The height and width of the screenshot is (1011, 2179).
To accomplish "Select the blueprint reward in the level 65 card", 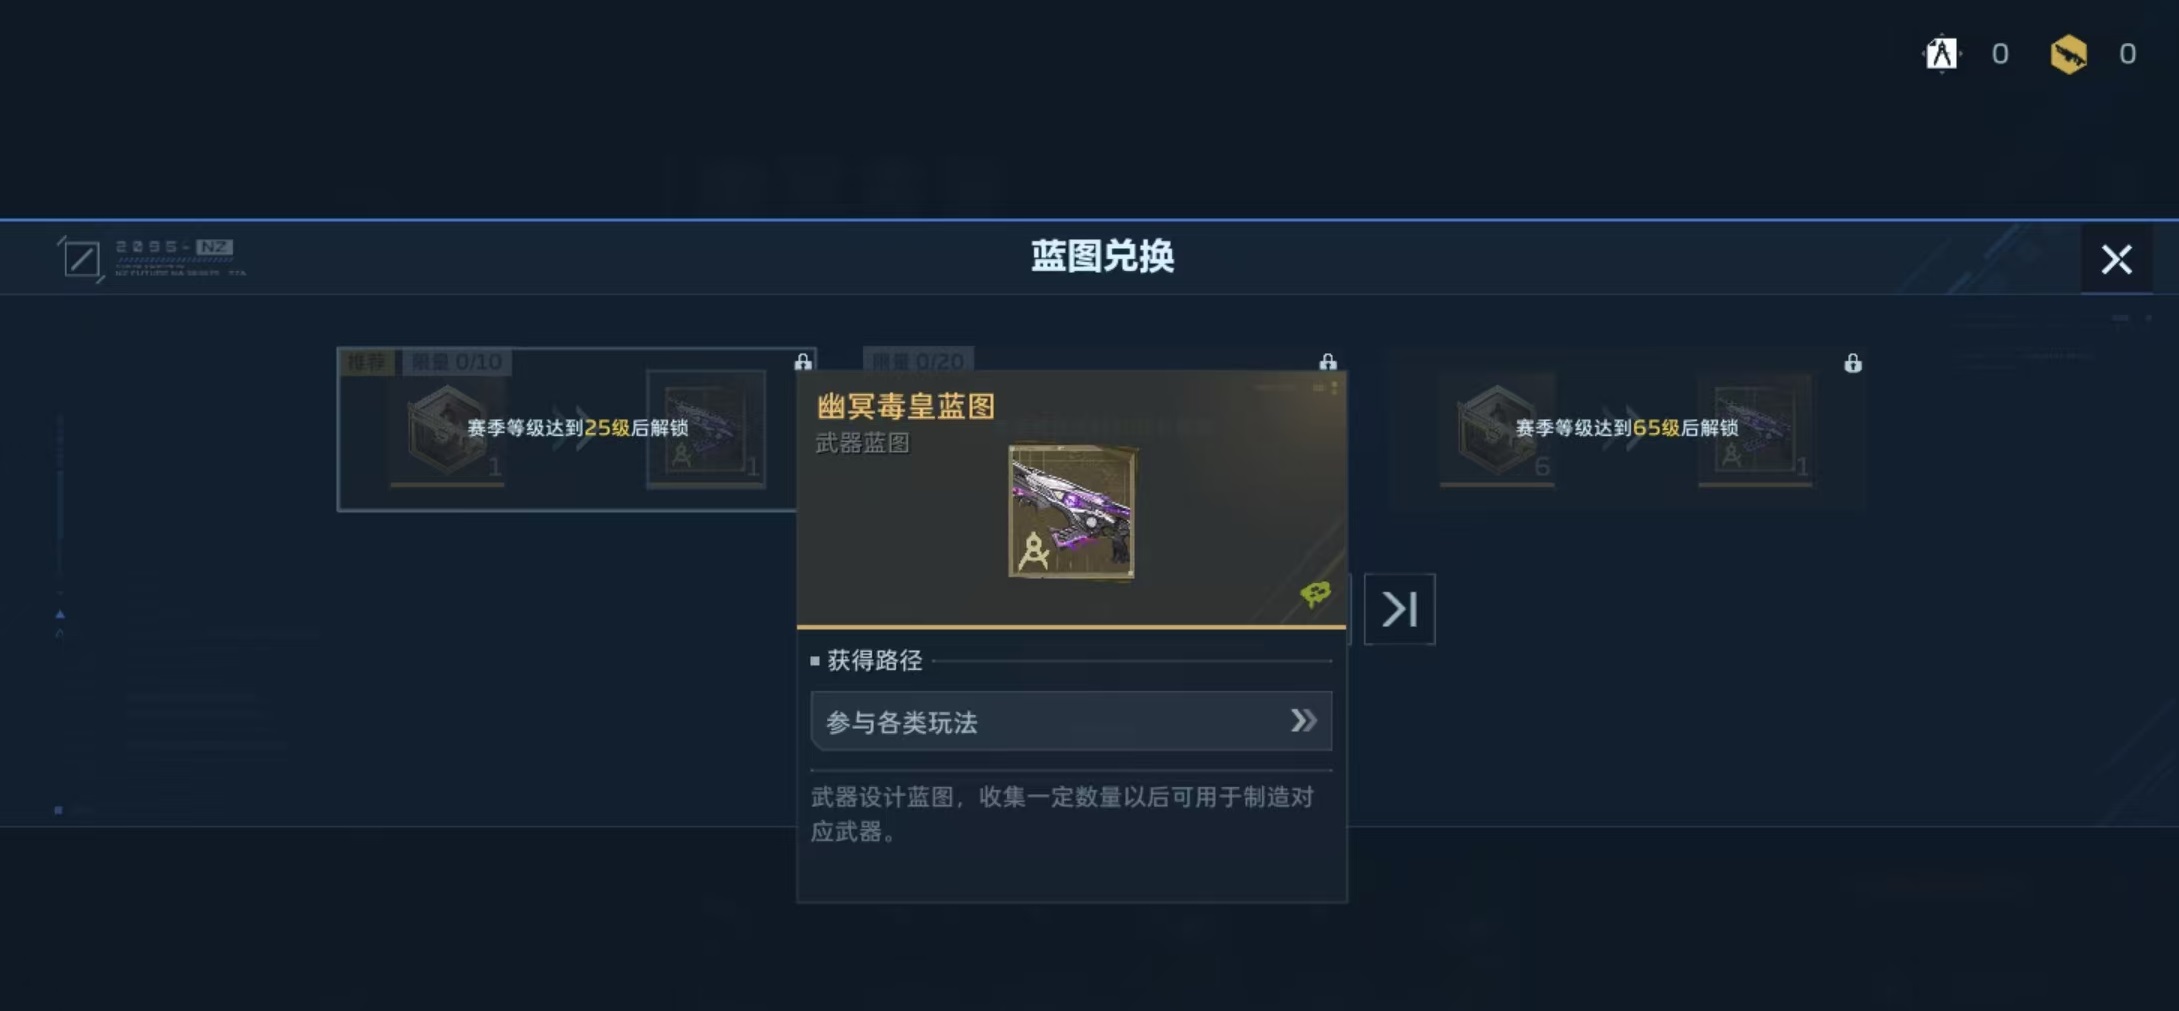I will pos(1755,430).
